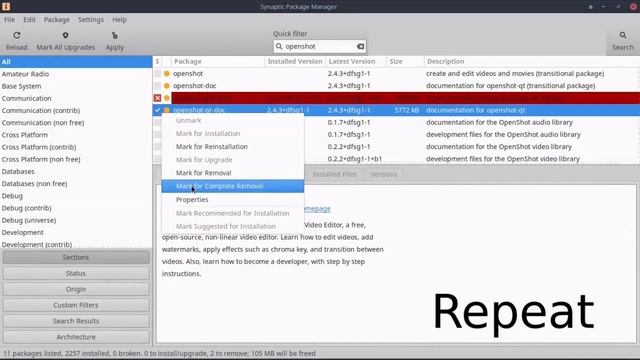Sort by the Size column header
Image resolution: width=640 pixels, height=360 pixels.
[x=405, y=62]
